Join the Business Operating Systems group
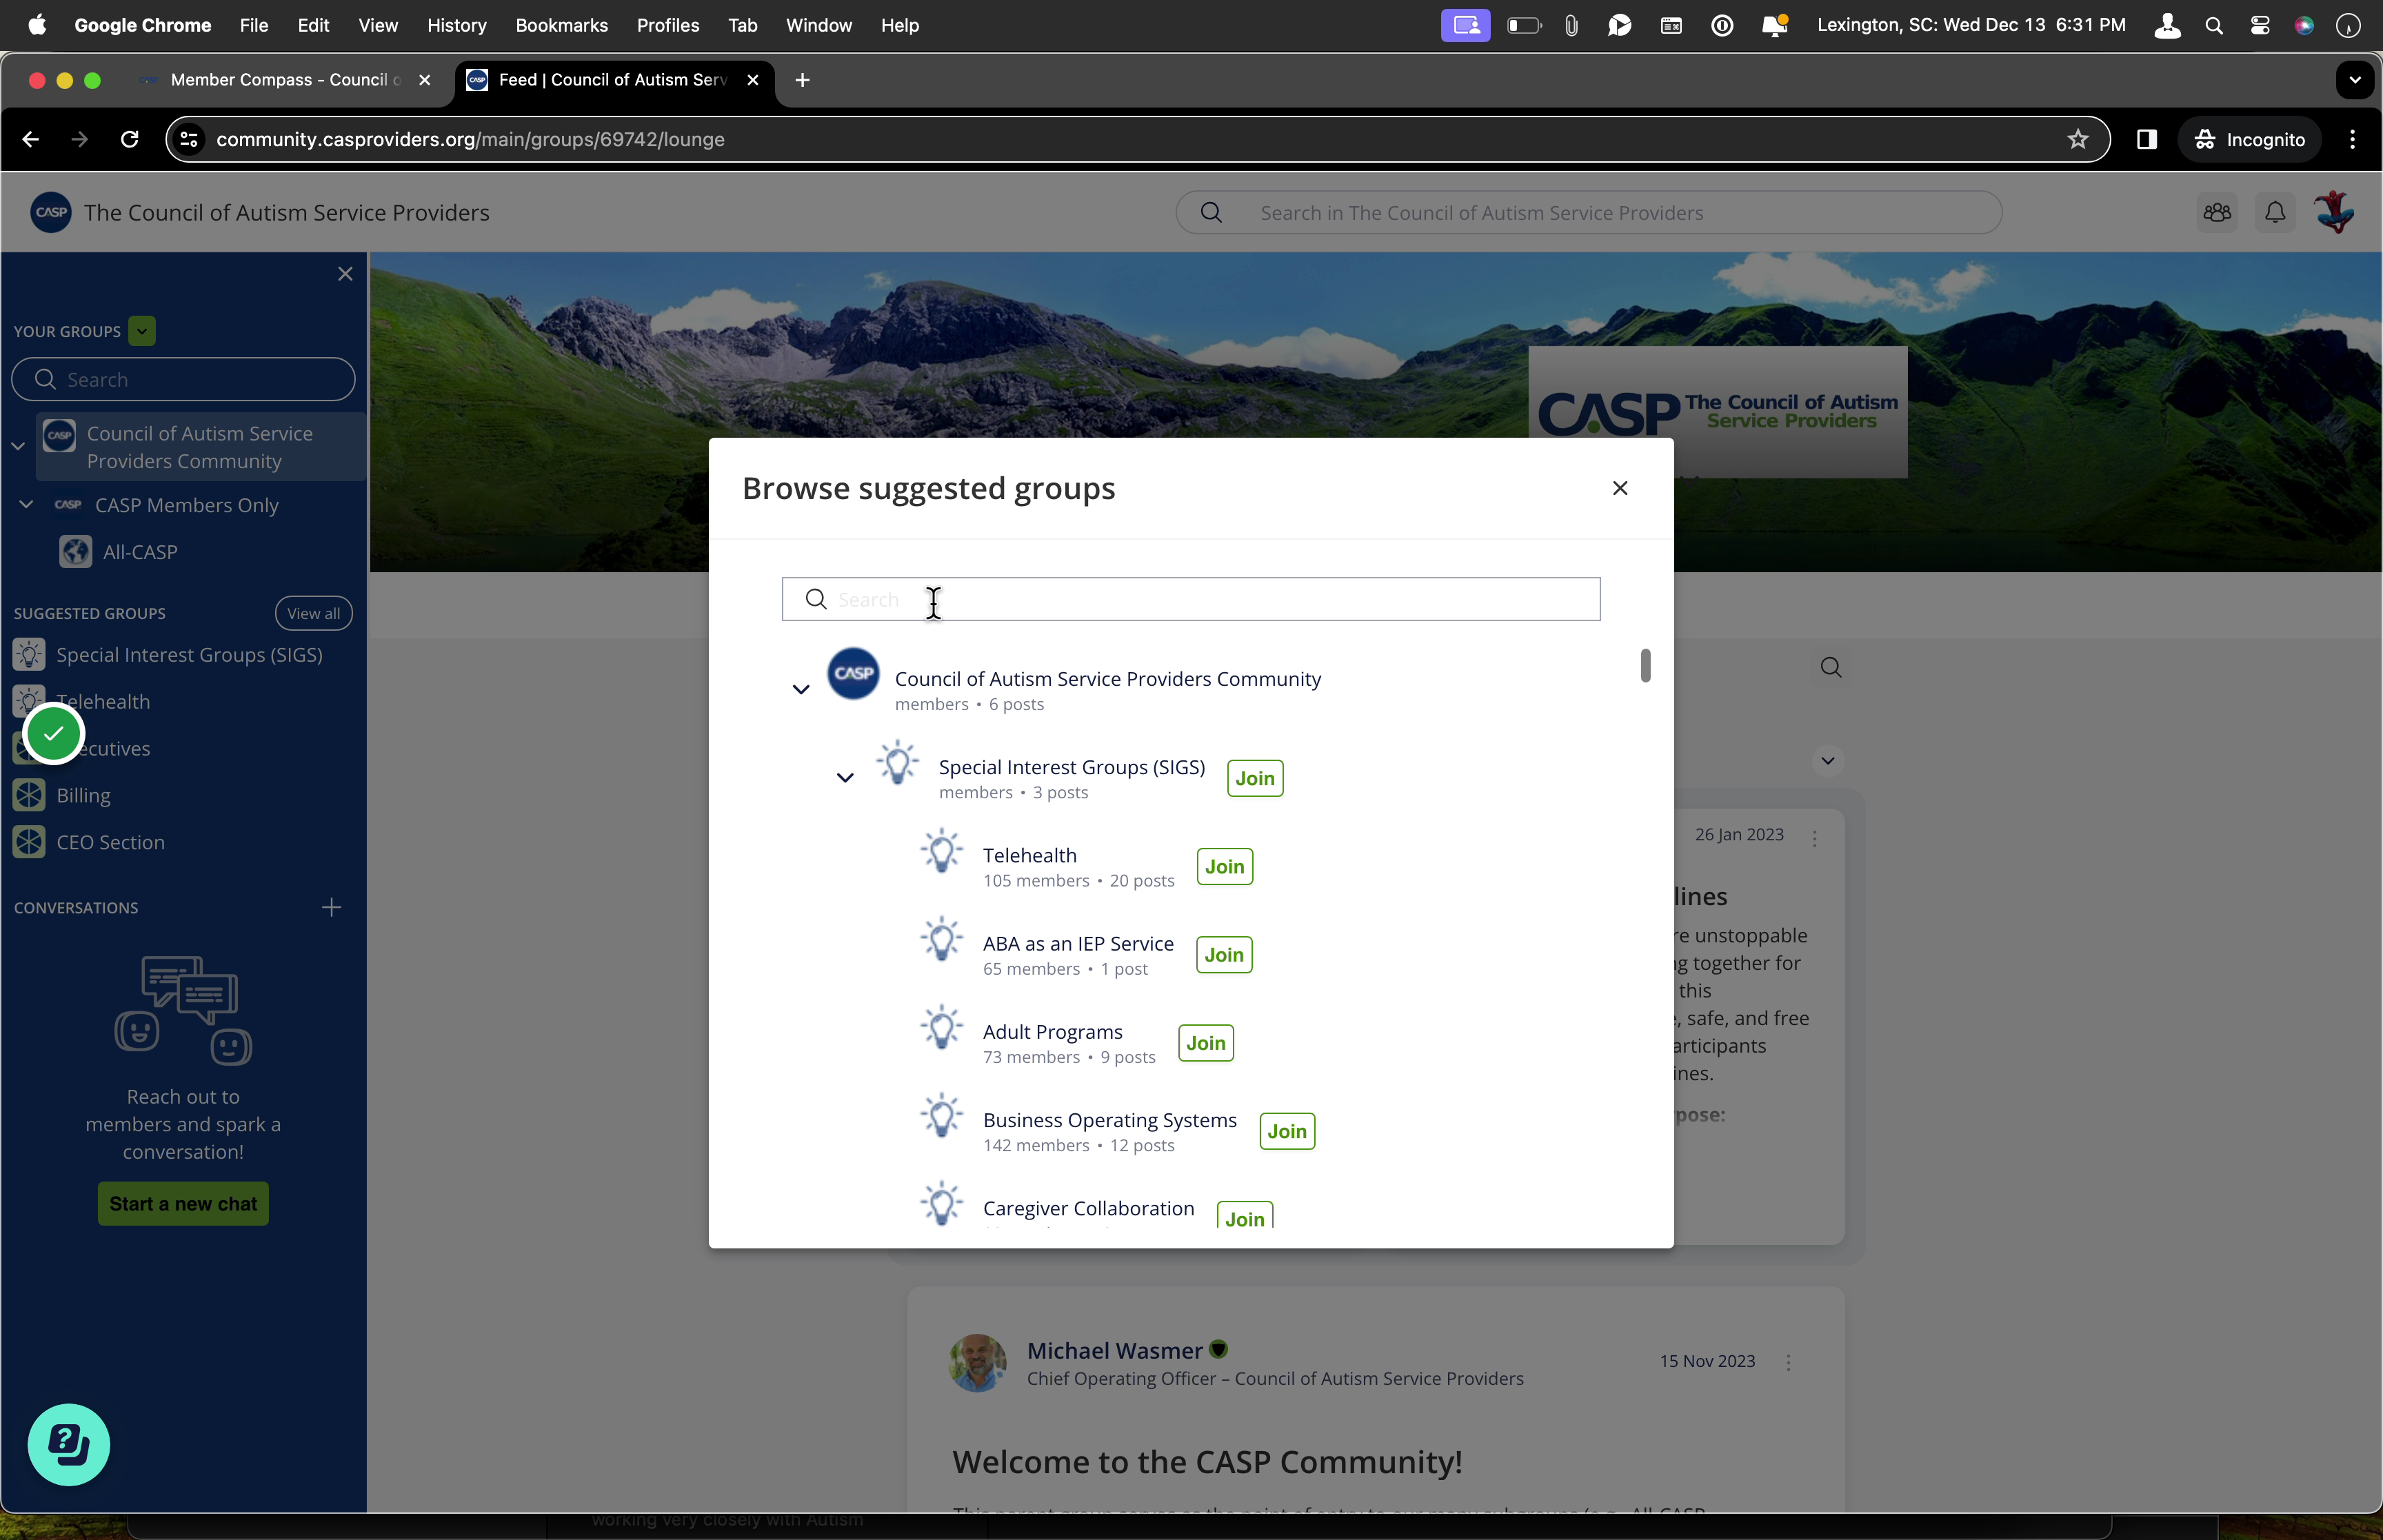Screen dimensions: 2383x1540 point(1286,1131)
